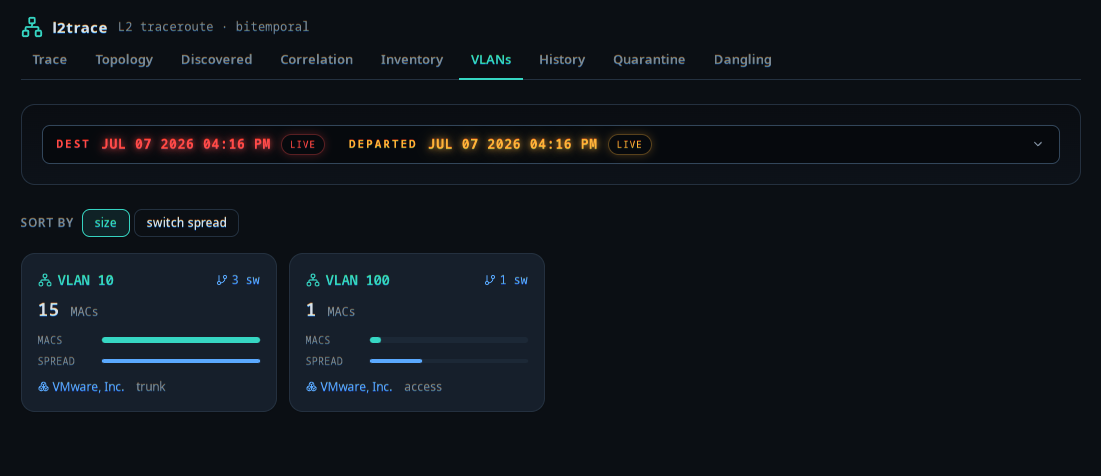Open VMware, Inc. link in VLAN 100 card
Image resolution: width=1101 pixels, height=476 pixels.
coord(357,387)
